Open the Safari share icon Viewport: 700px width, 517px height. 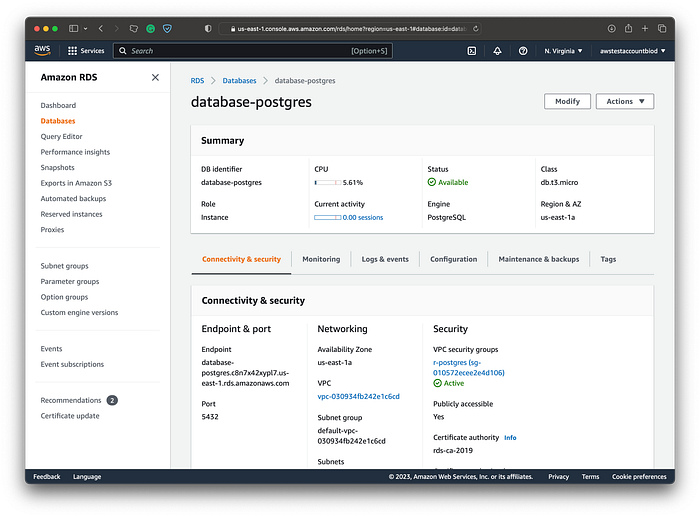(x=628, y=28)
